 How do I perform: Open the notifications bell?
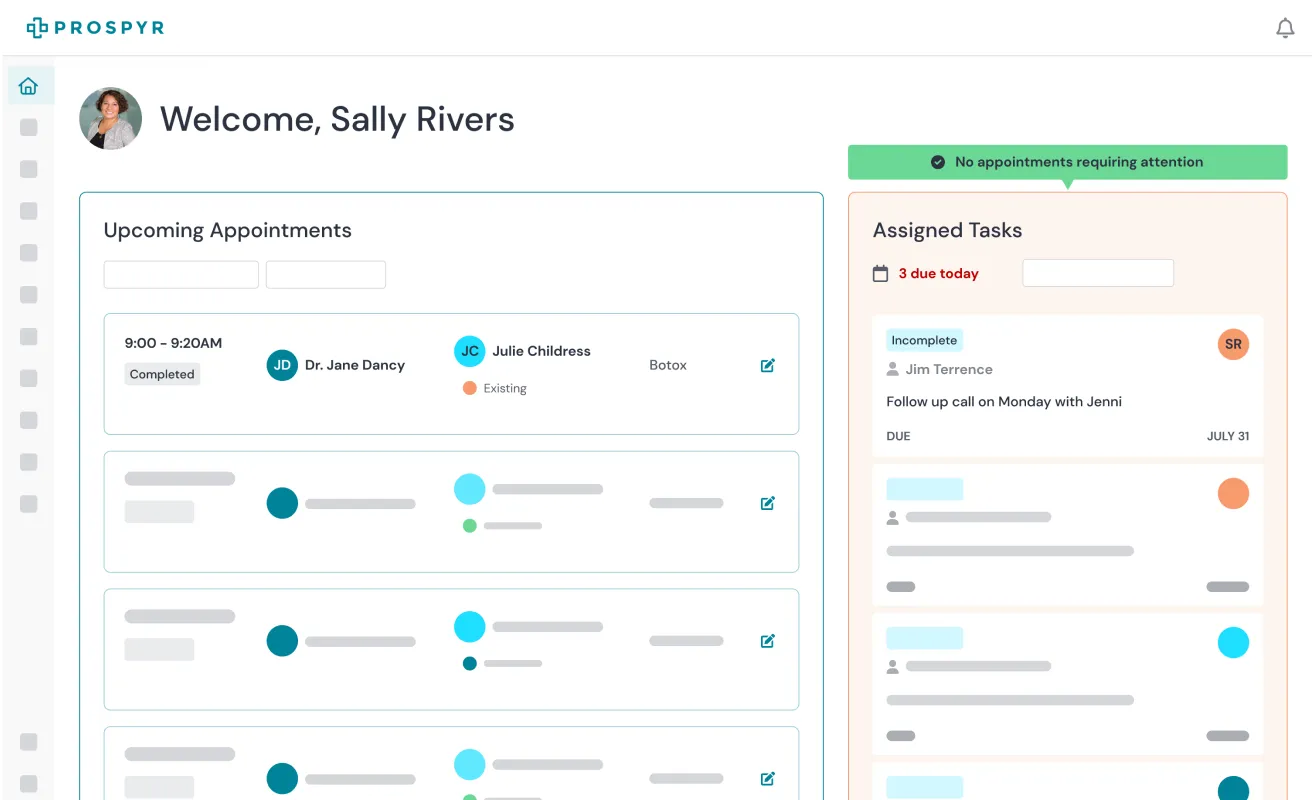(x=1285, y=28)
